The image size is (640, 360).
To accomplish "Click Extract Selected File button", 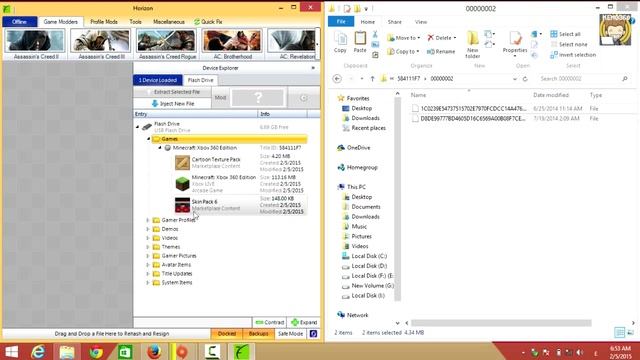I will click(173, 92).
